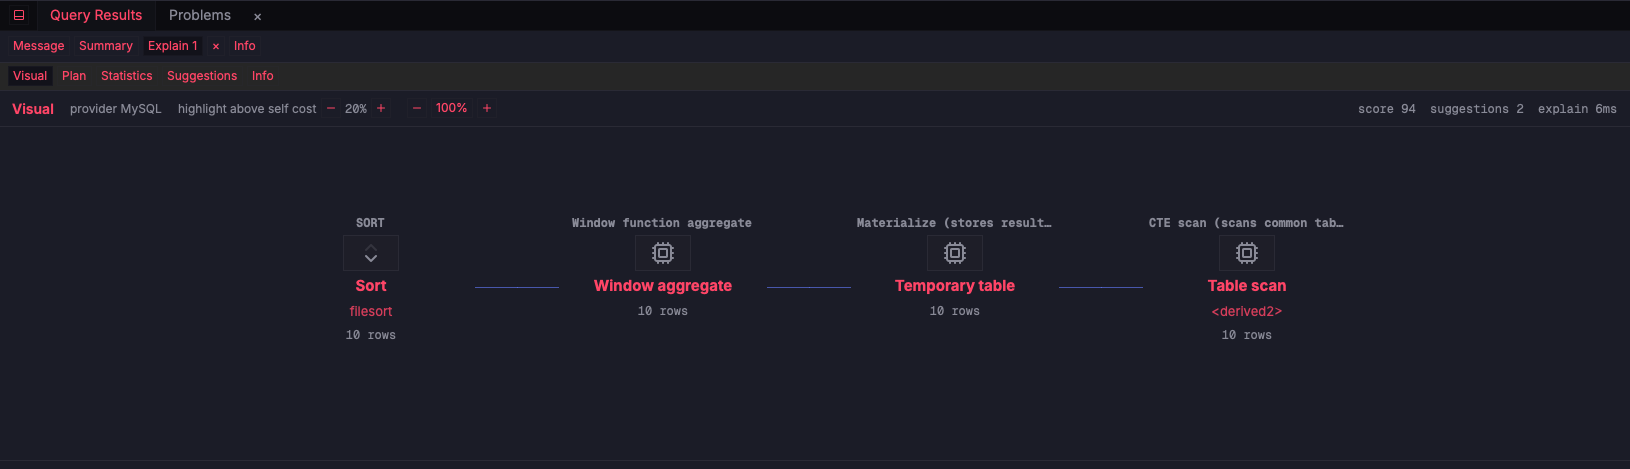Screen dimensions: 1630x469
Task: Select the Explain 1 tab
Action: coord(173,46)
